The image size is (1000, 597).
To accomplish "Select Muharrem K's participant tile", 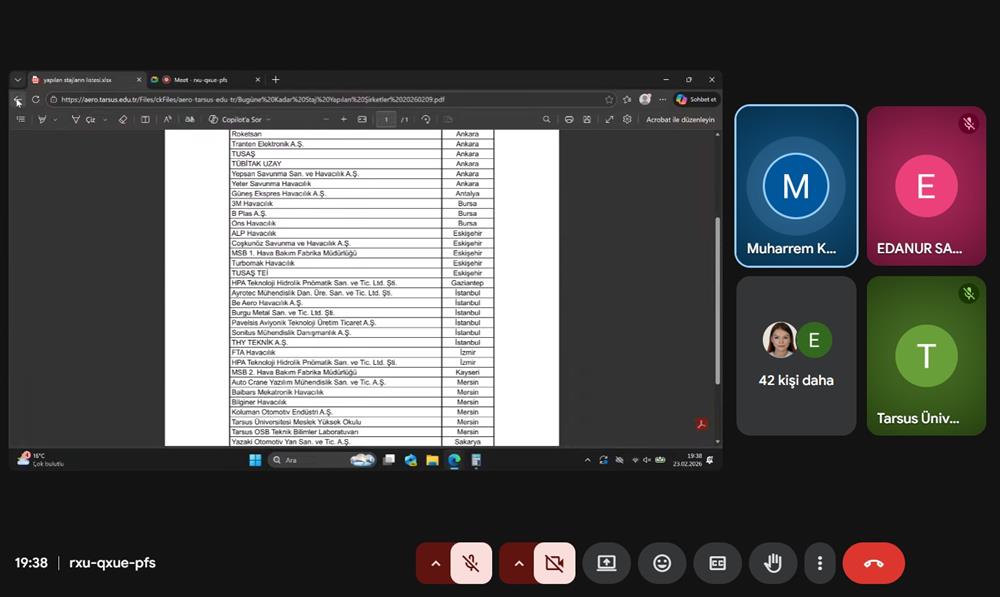I will (x=796, y=186).
